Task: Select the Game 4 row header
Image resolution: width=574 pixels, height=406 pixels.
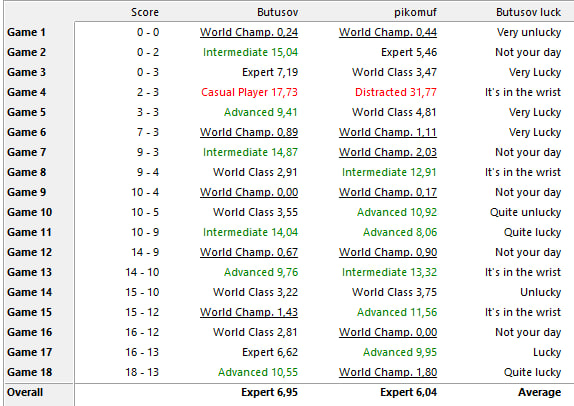Action: tap(26, 92)
